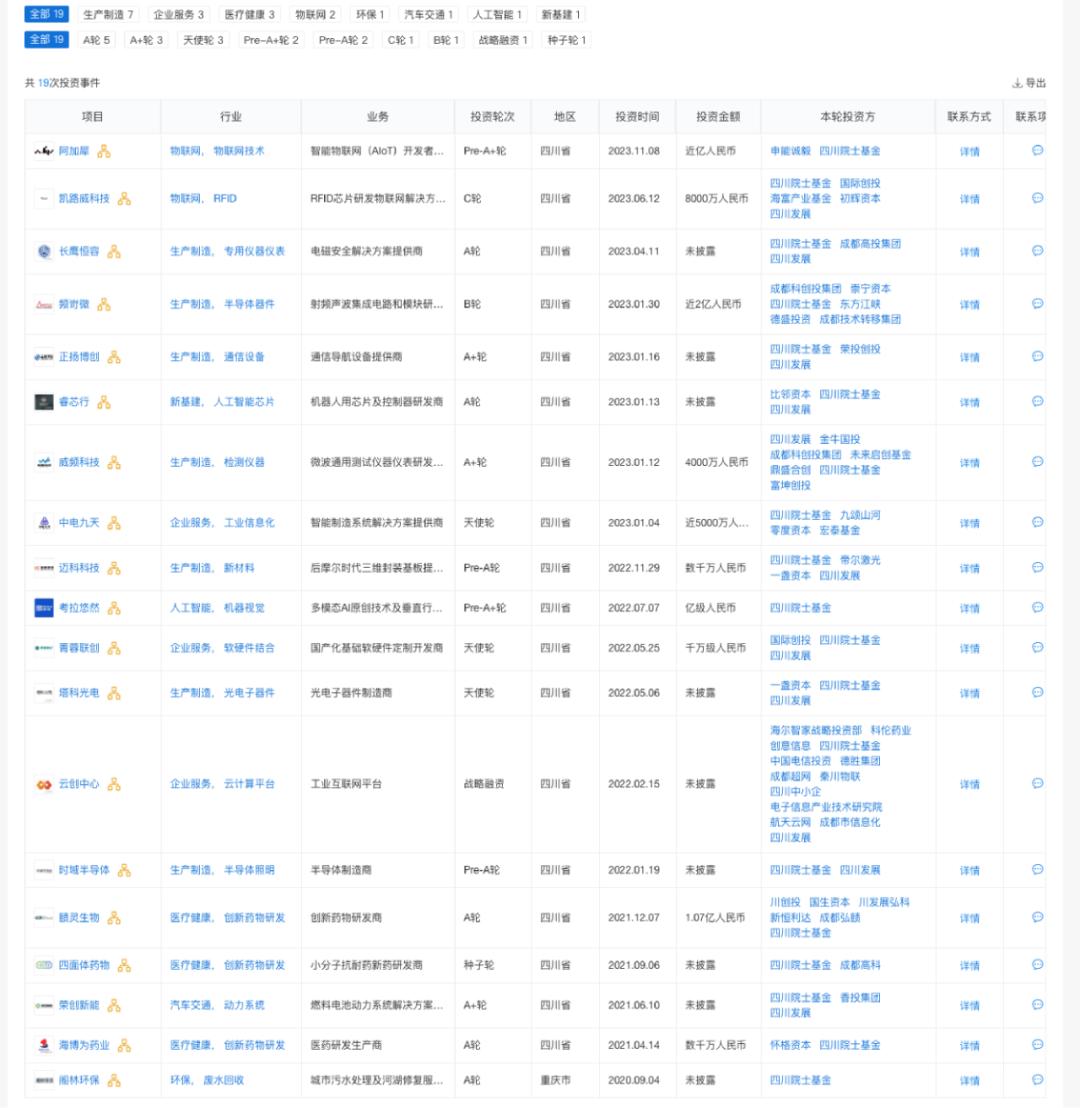Export the list with 导出 button
Viewport: 1080px width, 1108px height.
click(x=1029, y=83)
